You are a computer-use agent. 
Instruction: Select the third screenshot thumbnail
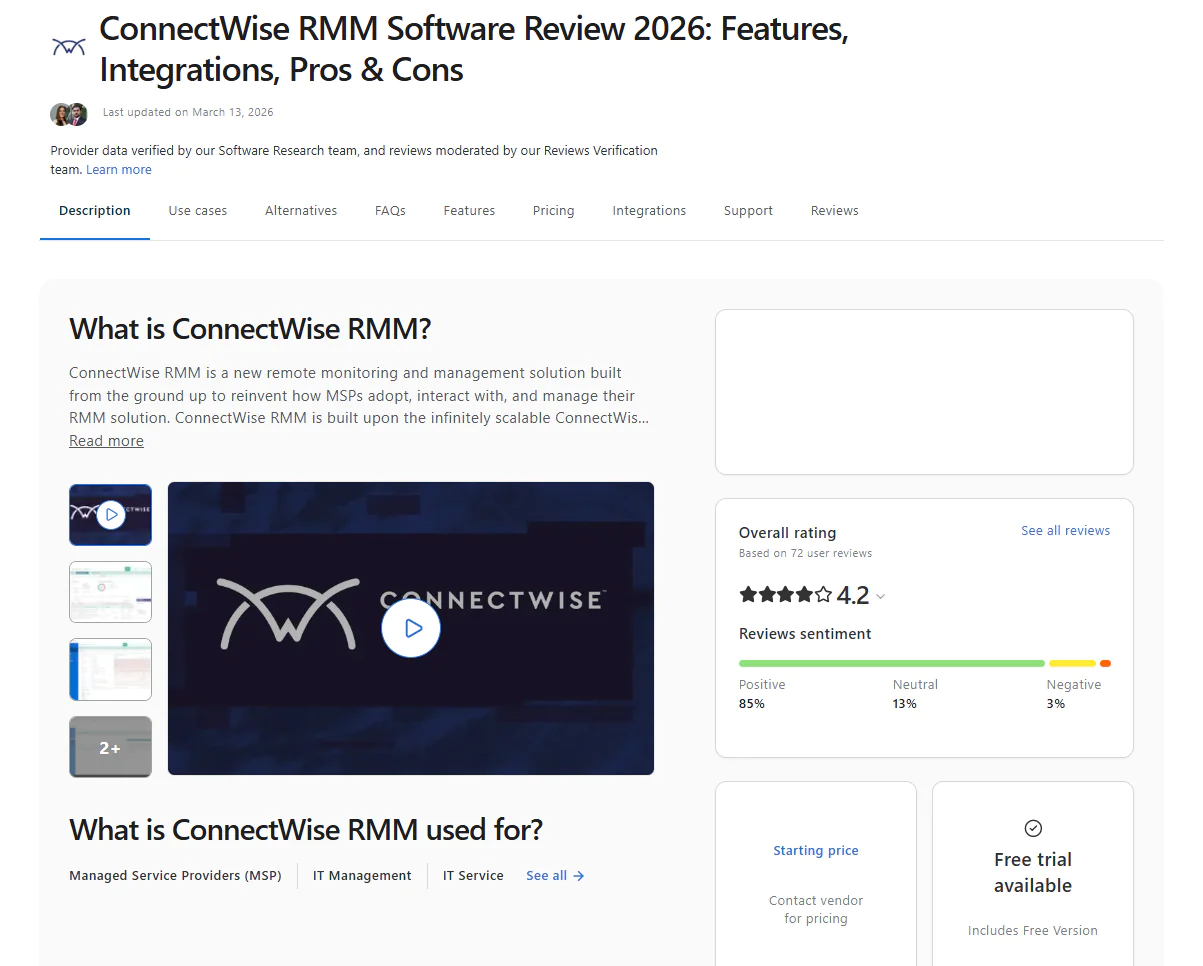click(110, 669)
